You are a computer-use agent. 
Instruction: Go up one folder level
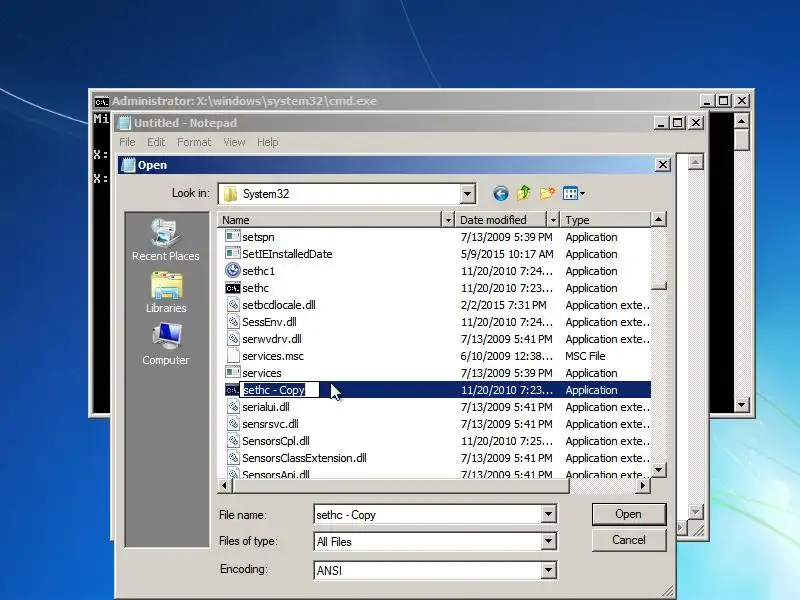pos(523,193)
